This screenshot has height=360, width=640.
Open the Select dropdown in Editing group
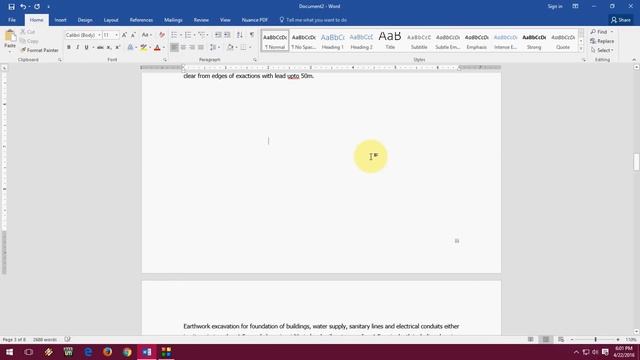click(x=602, y=50)
